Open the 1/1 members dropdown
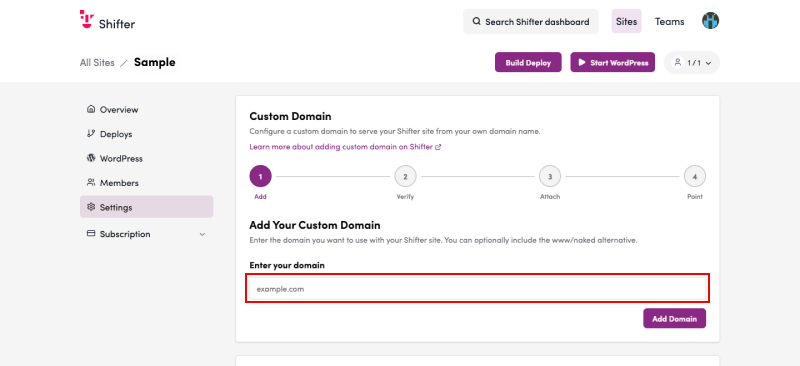Viewport: 800px width, 366px height. [x=692, y=62]
